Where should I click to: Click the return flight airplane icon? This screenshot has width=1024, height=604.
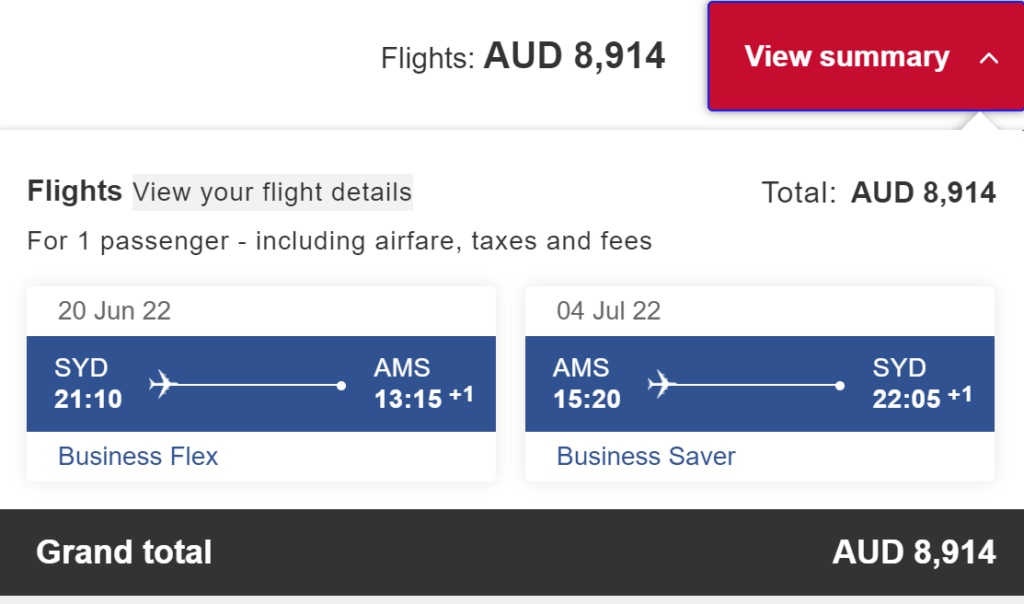[662, 384]
